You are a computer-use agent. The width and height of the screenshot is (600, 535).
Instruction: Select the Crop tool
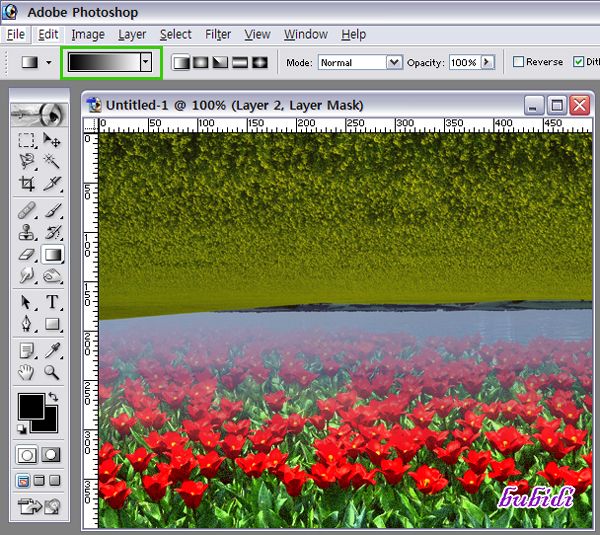pyautogui.click(x=26, y=184)
